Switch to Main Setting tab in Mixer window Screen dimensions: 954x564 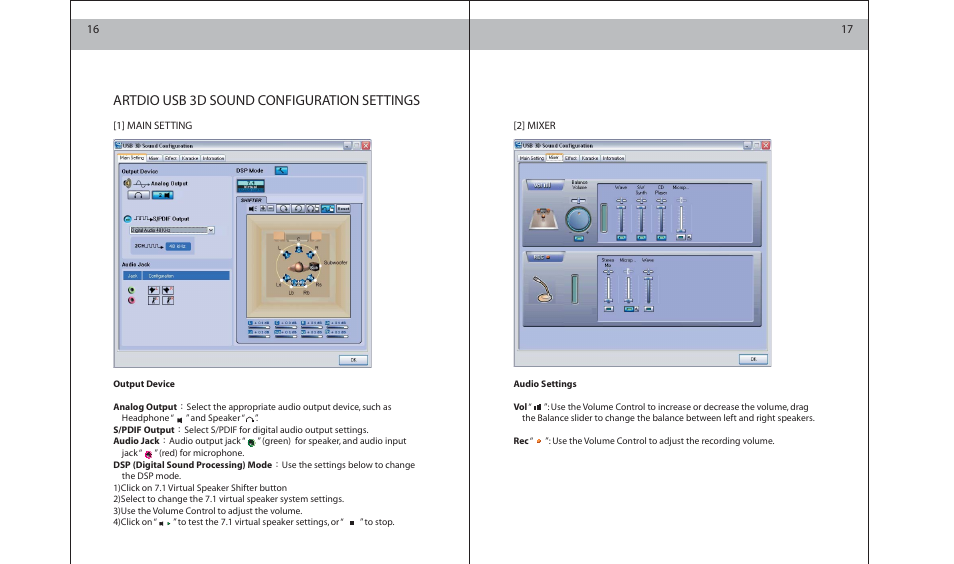[x=532, y=158]
